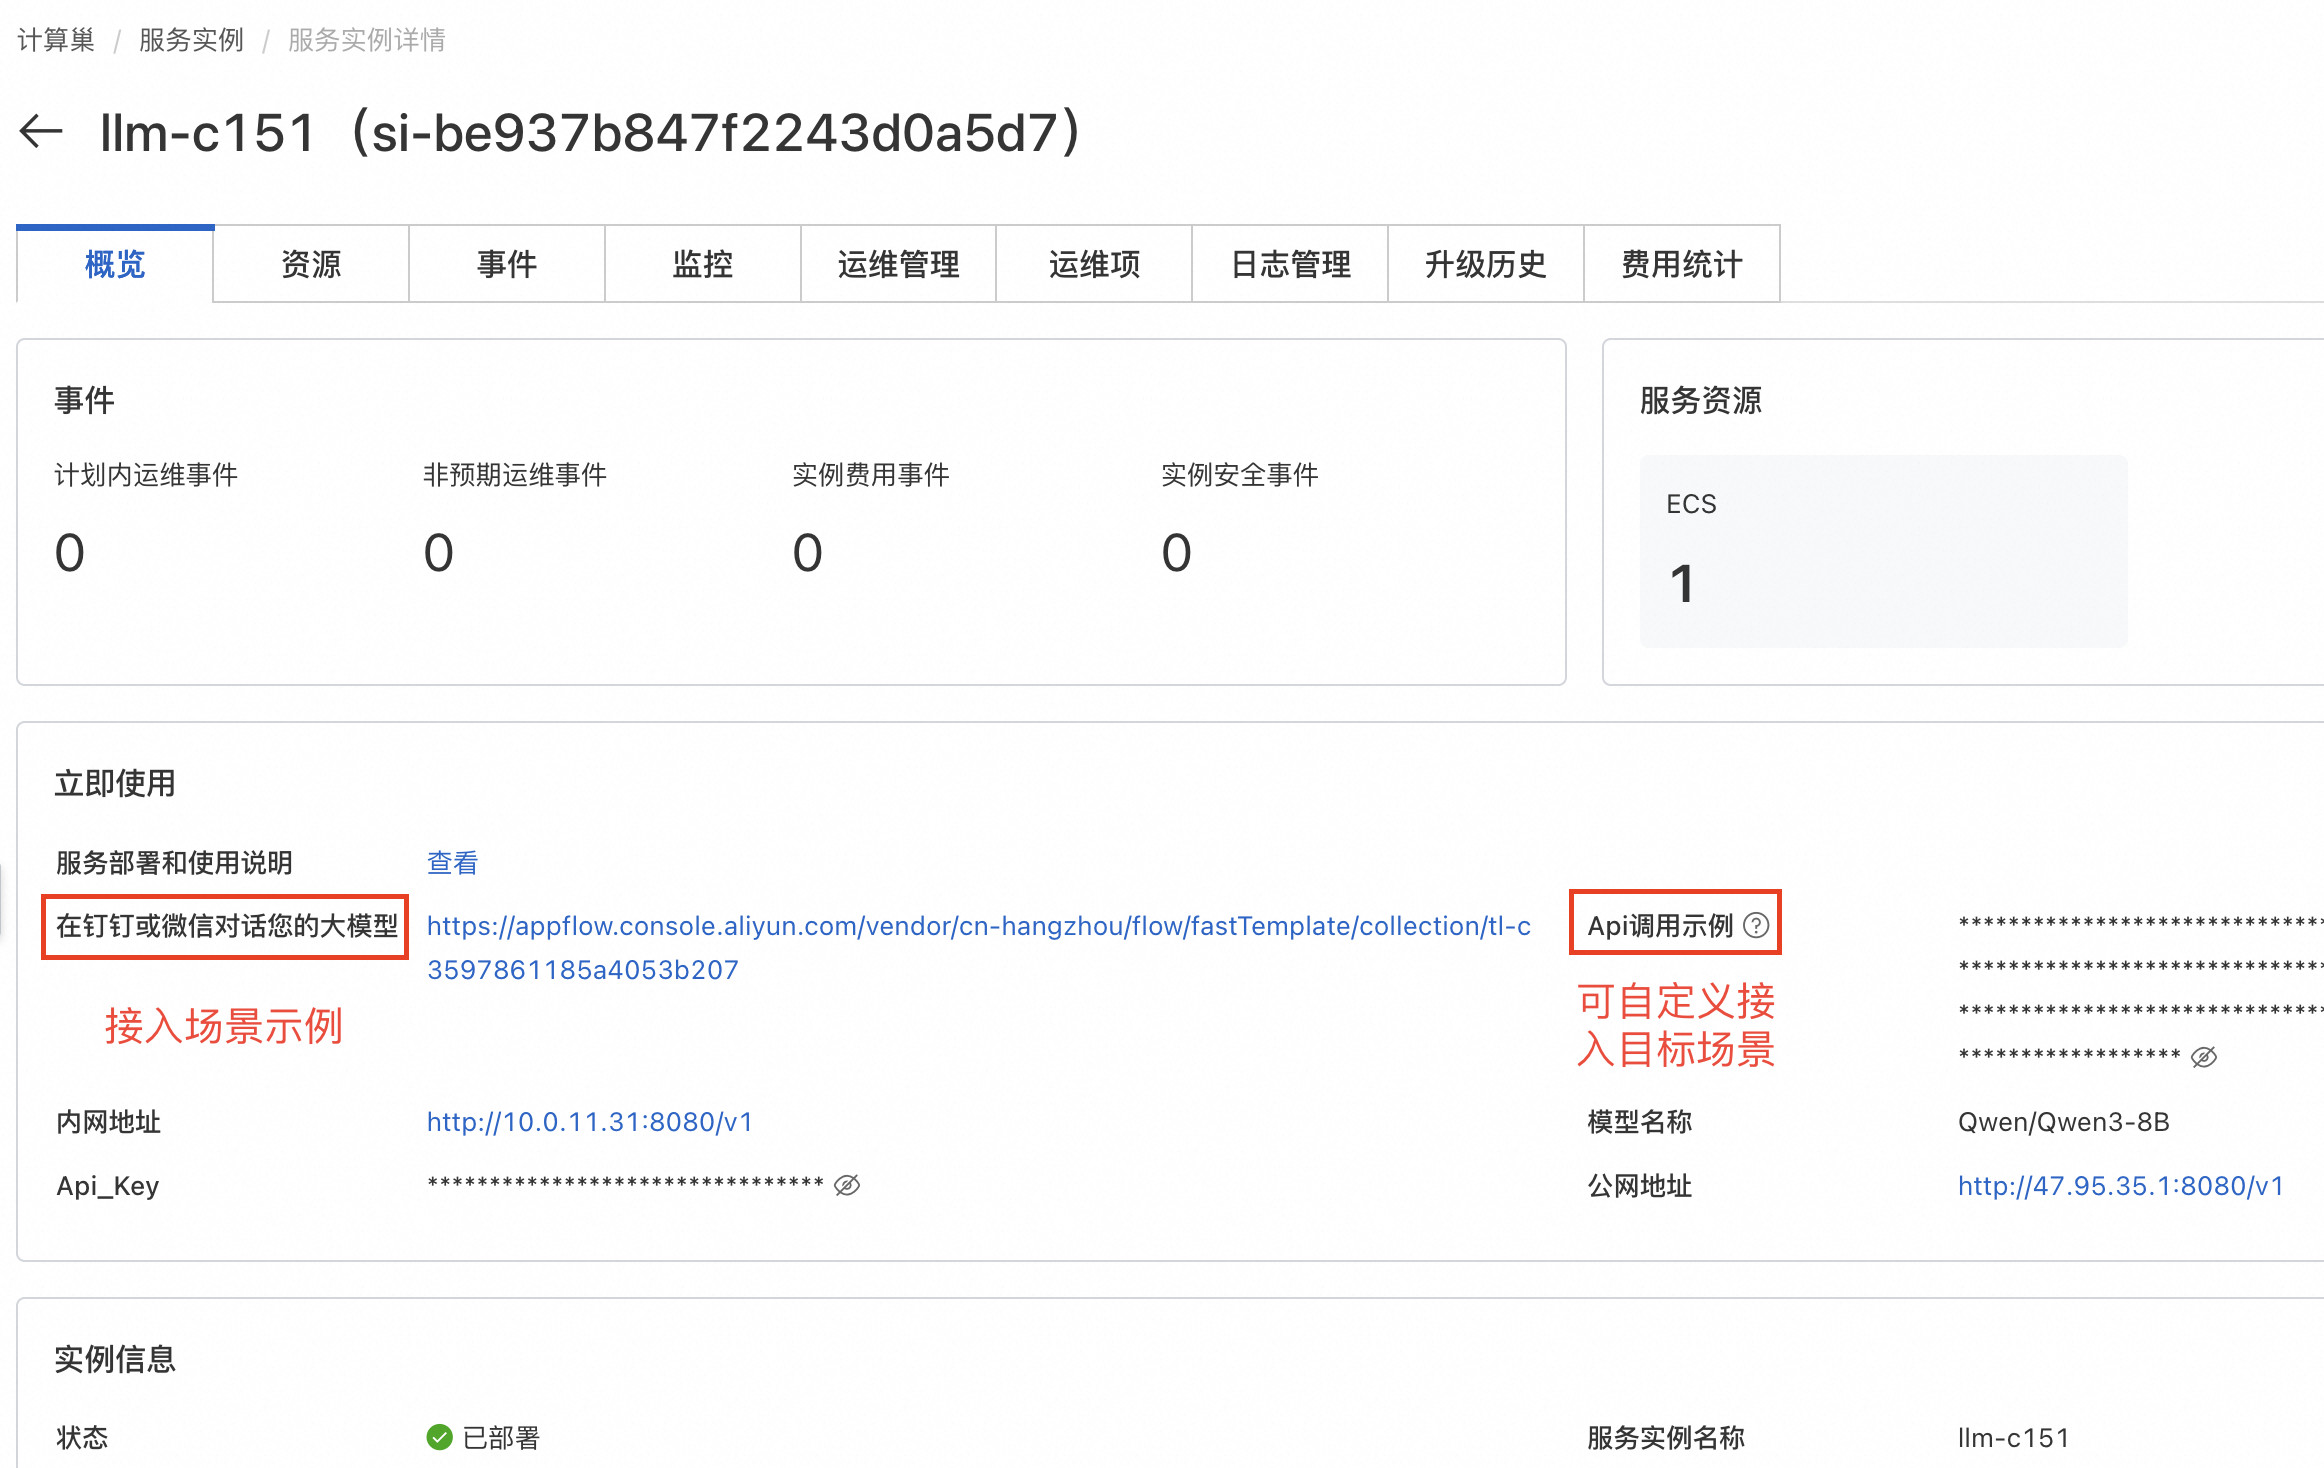Click the 查看 deployment instructions link
This screenshot has height=1468, width=2324.
click(x=452, y=862)
